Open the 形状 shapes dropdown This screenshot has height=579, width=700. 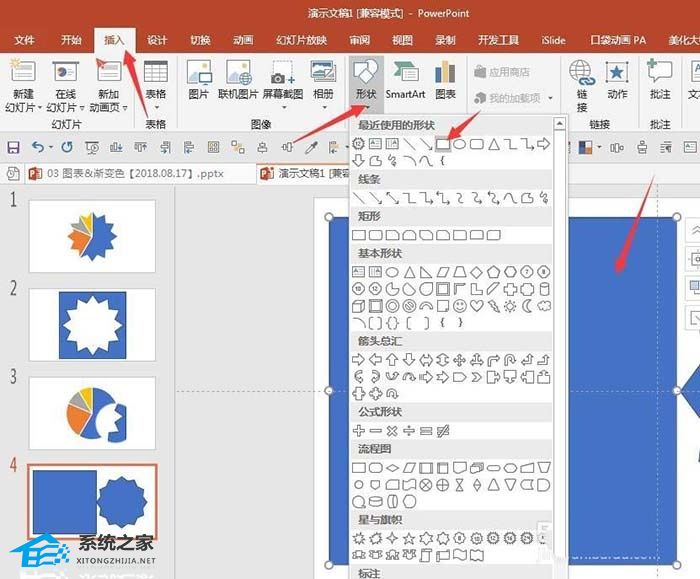(x=366, y=85)
